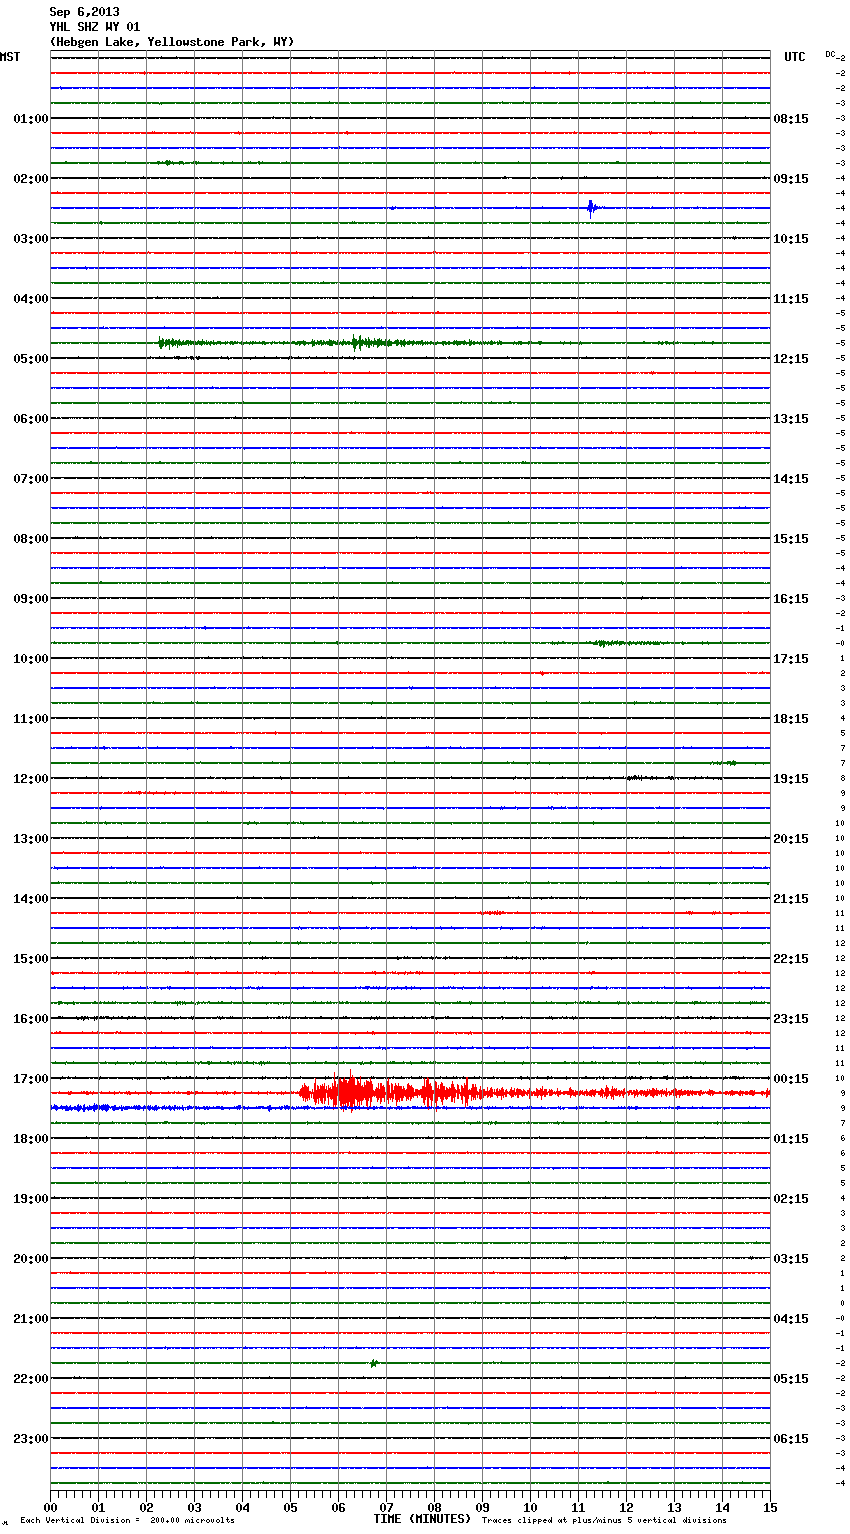The width and height of the screenshot is (850, 1534).
Task: Click the 13 minute tick label
Action: (674, 1507)
